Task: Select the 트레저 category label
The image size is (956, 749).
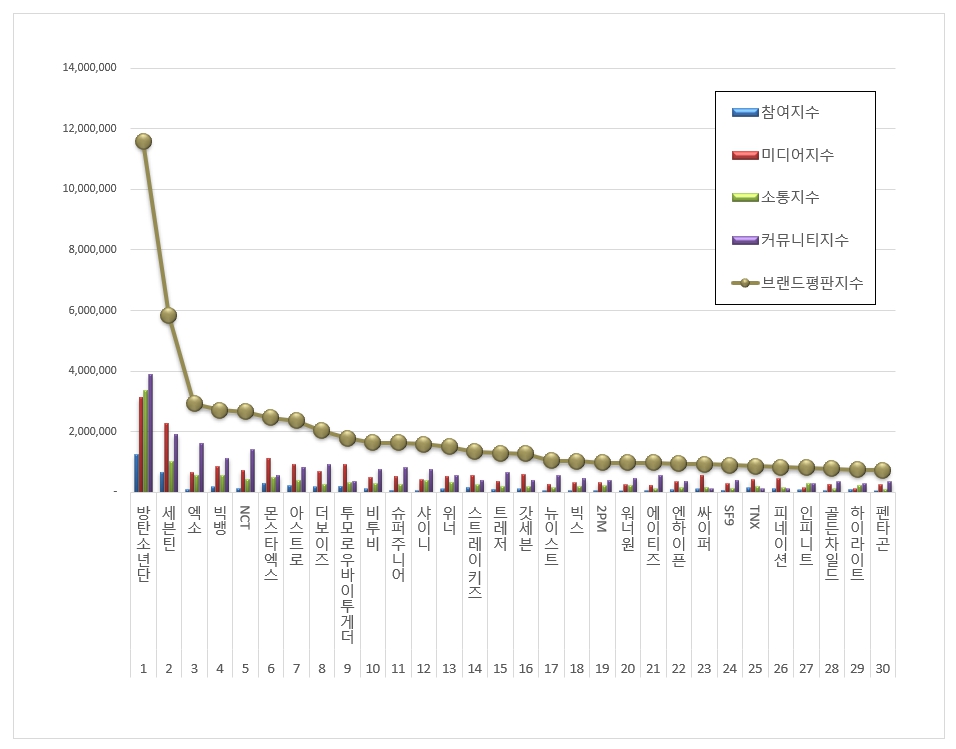Action: coord(500,528)
